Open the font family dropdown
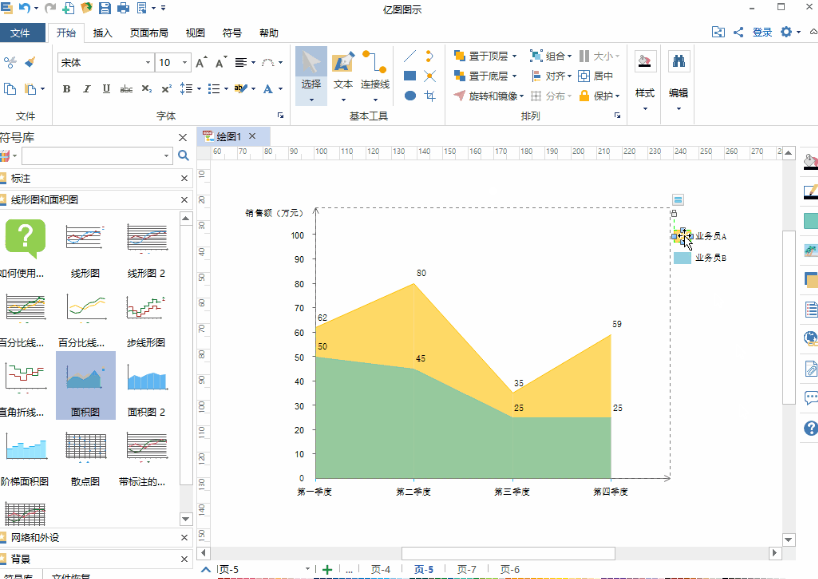 pyautogui.click(x=148, y=62)
